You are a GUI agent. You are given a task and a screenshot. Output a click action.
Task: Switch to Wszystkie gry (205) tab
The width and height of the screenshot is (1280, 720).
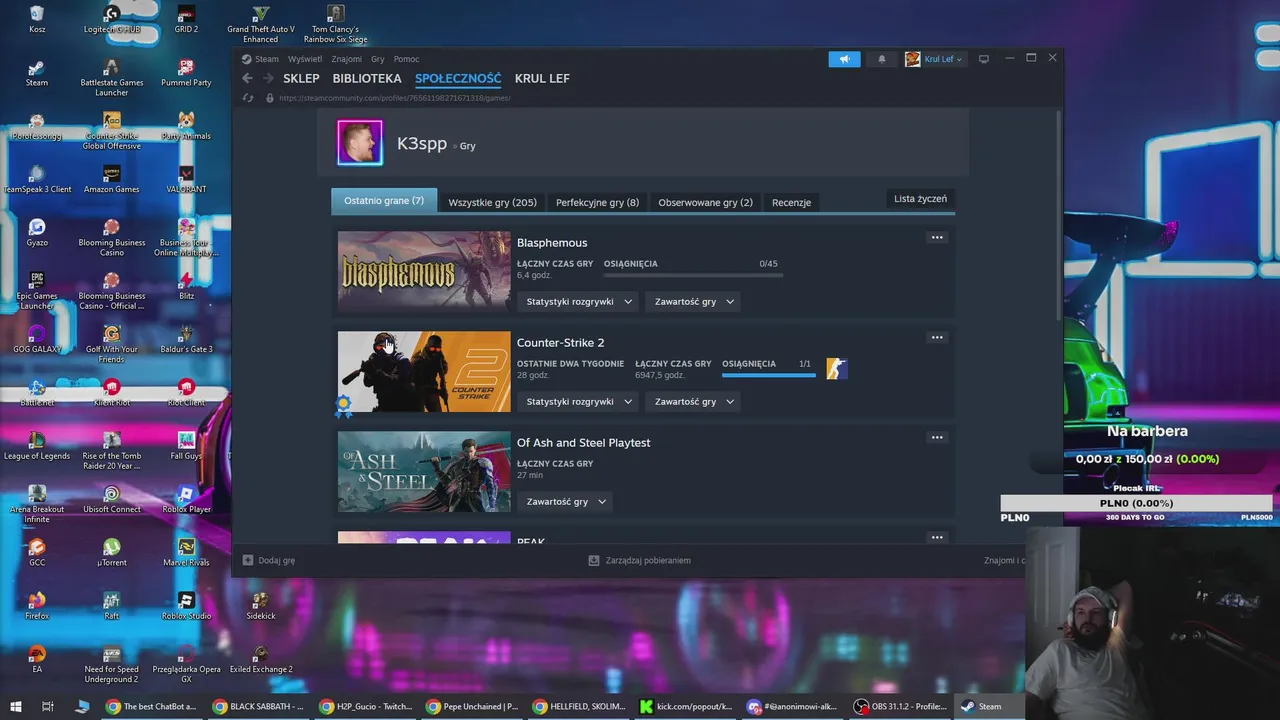[492, 202]
